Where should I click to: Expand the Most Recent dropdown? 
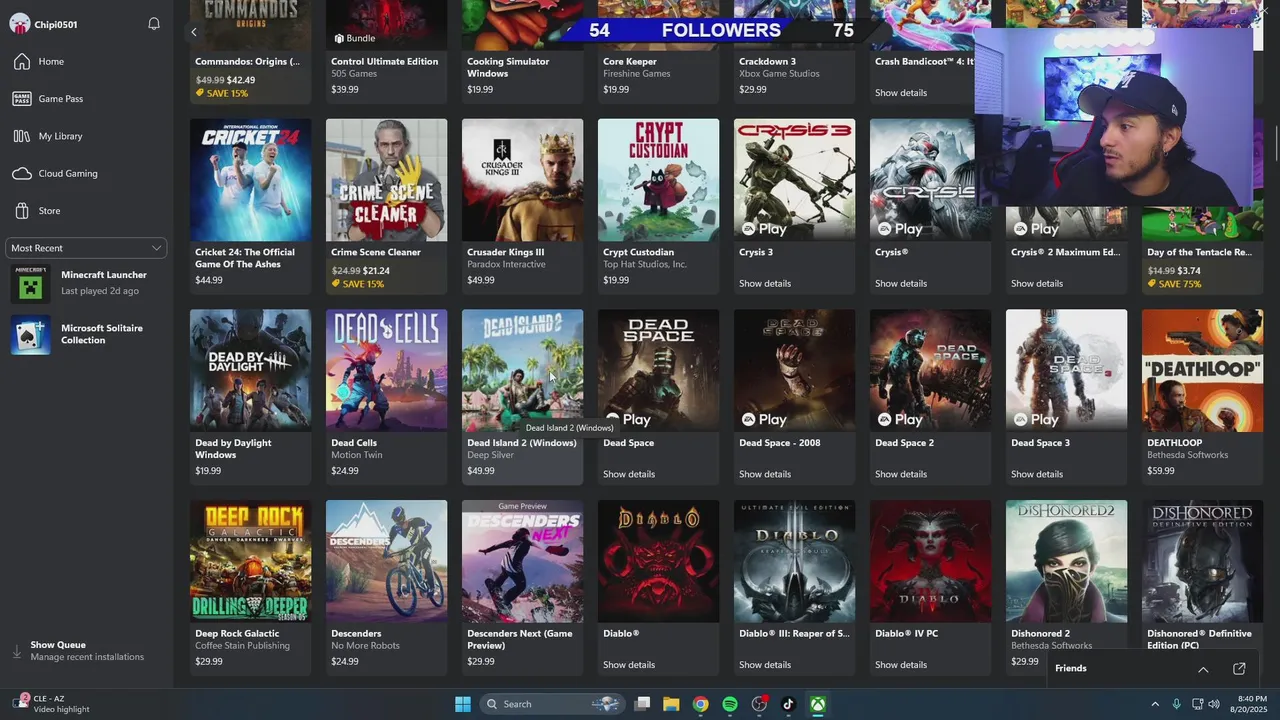[x=86, y=248]
